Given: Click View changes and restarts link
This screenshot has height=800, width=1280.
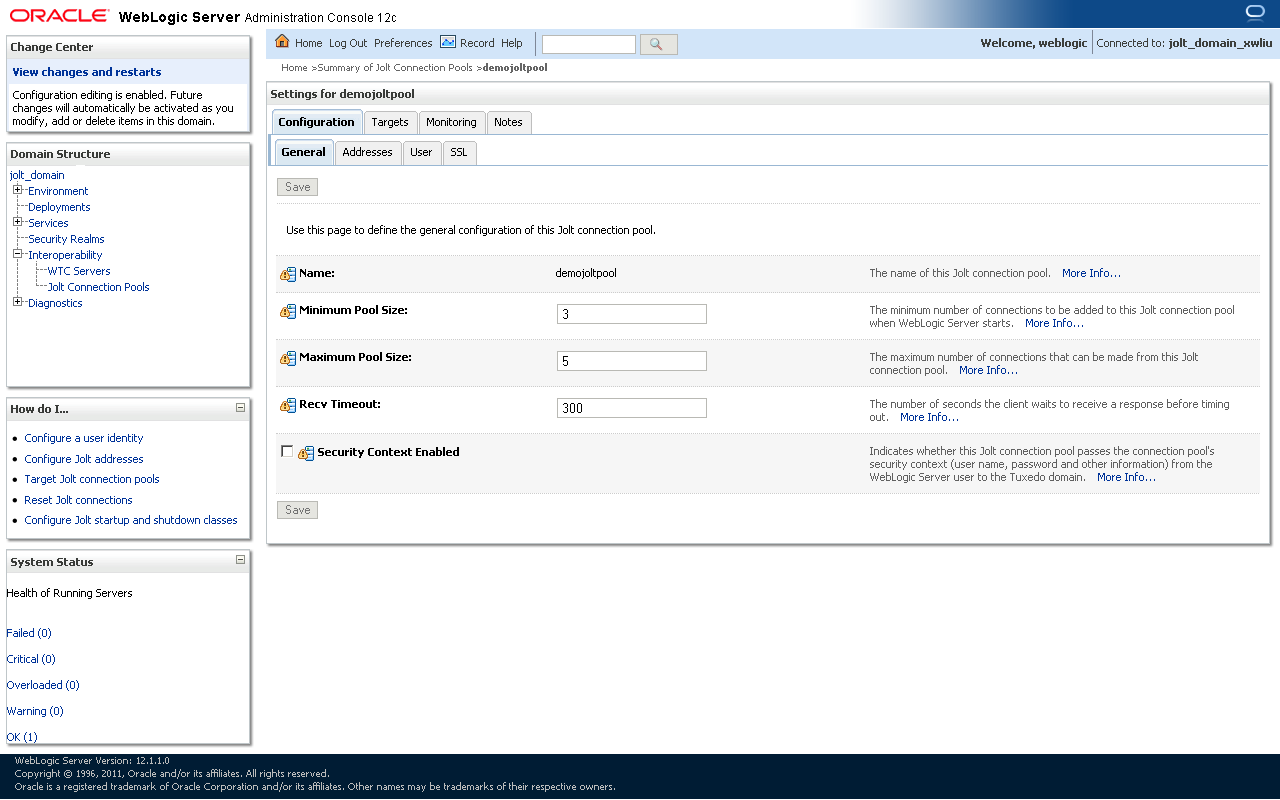Looking at the screenshot, I should 87,72.
